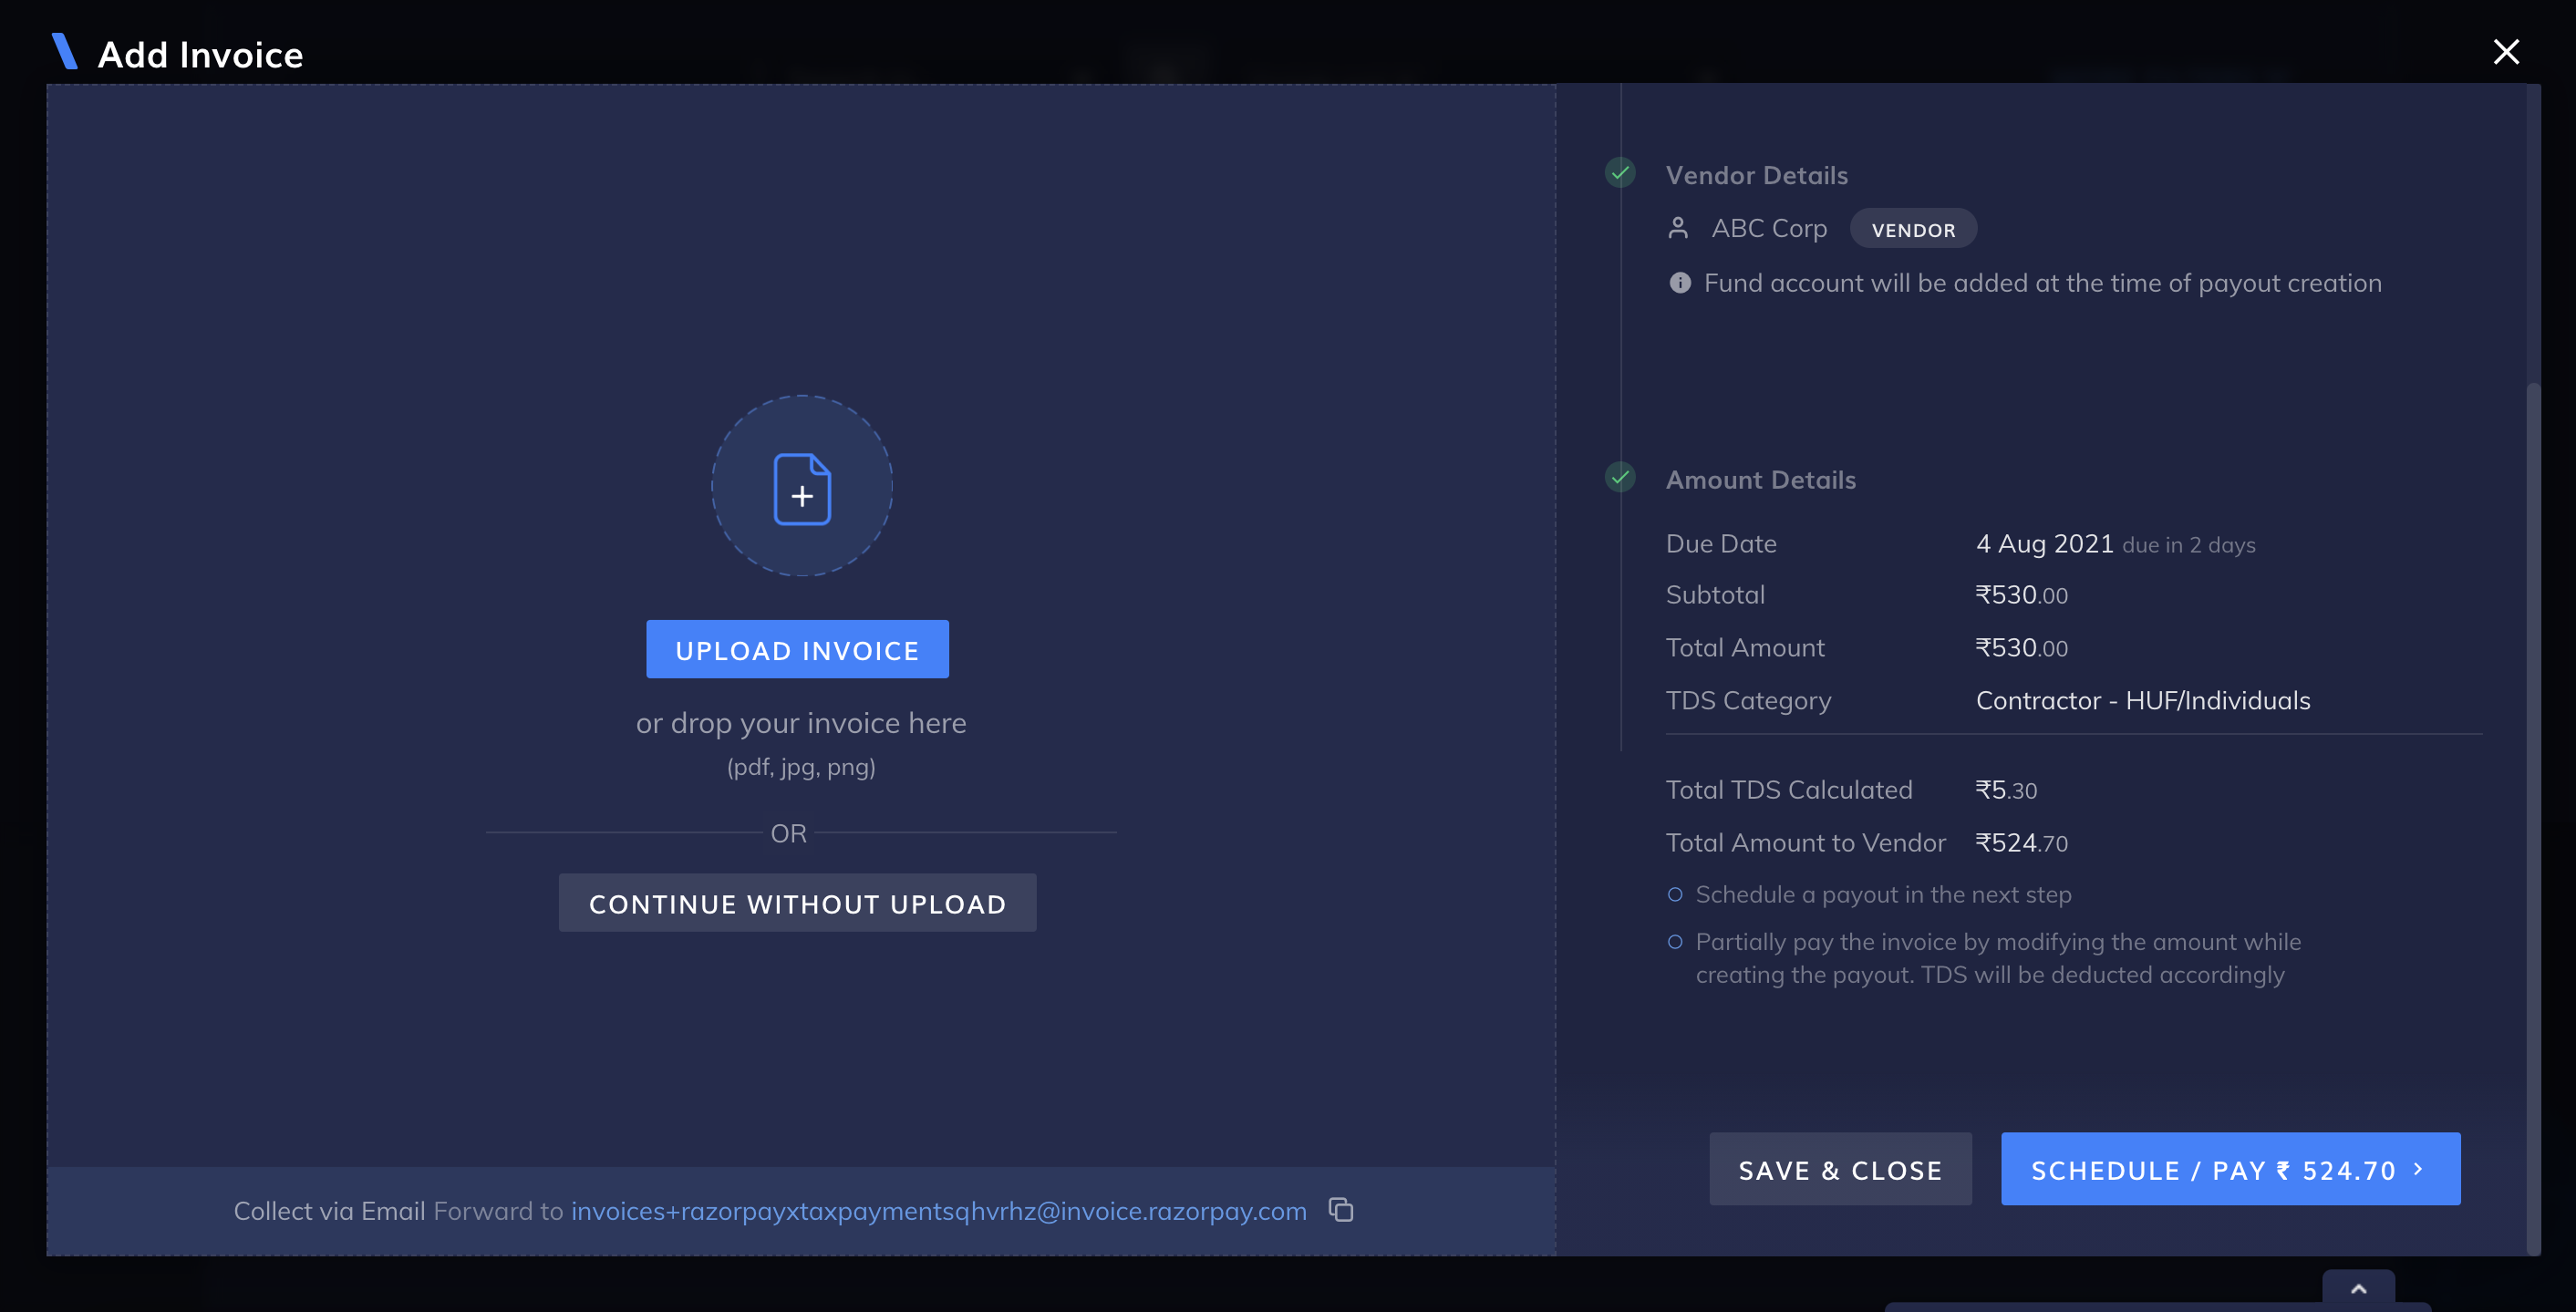Open the invoices forwarding email link
Image resolution: width=2576 pixels, height=1312 pixels.
(939, 1211)
